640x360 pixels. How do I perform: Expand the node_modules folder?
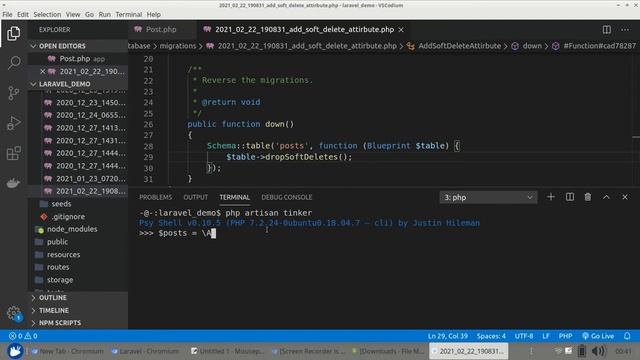coord(72,229)
